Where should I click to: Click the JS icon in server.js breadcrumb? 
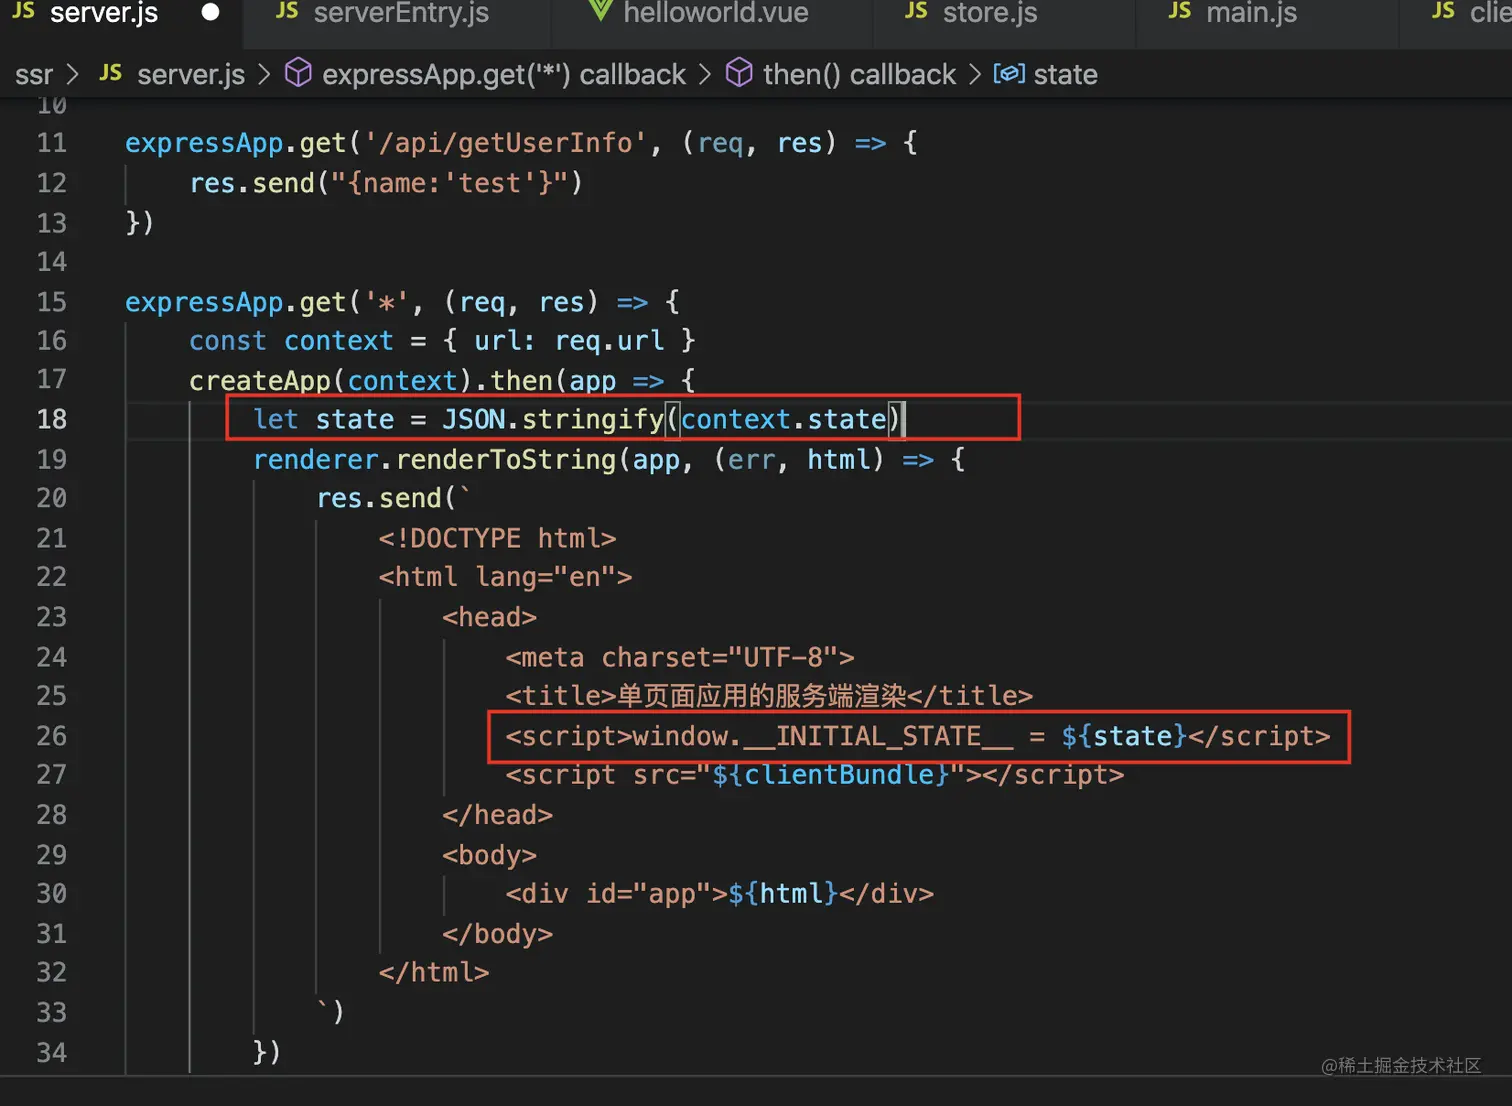pos(111,74)
